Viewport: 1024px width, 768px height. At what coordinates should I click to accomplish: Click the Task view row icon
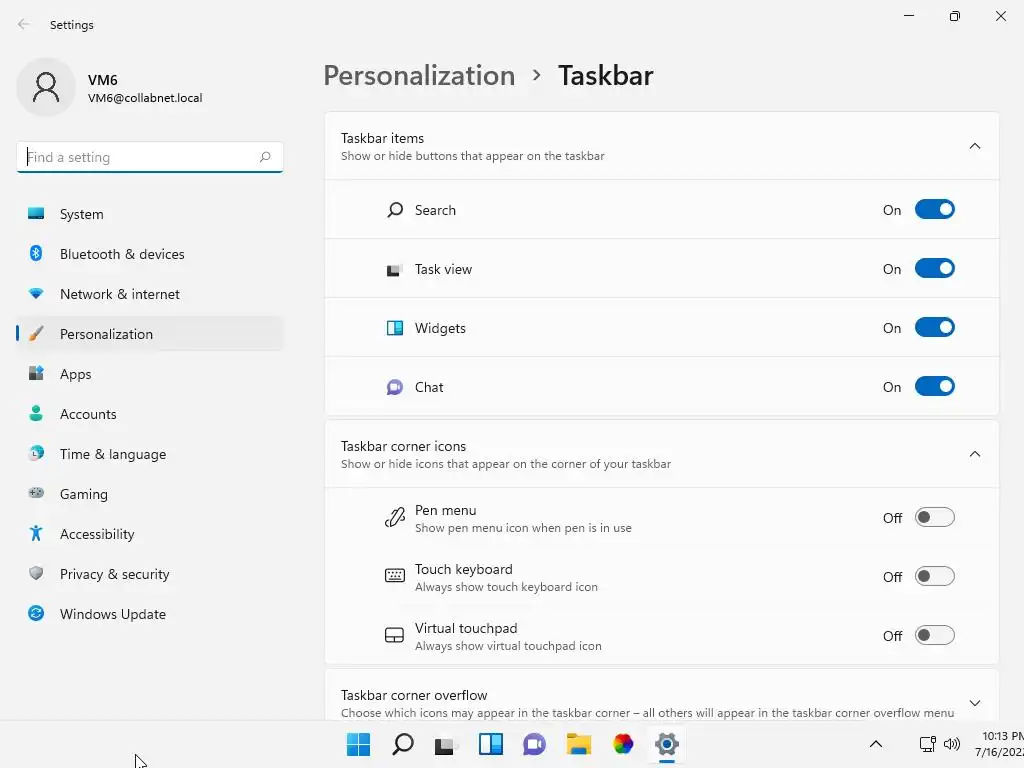coord(394,270)
